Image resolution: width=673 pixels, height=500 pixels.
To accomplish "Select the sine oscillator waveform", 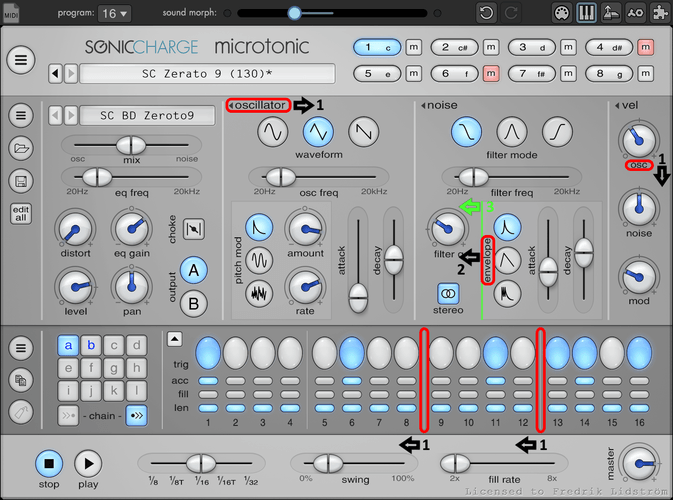I will (273, 132).
